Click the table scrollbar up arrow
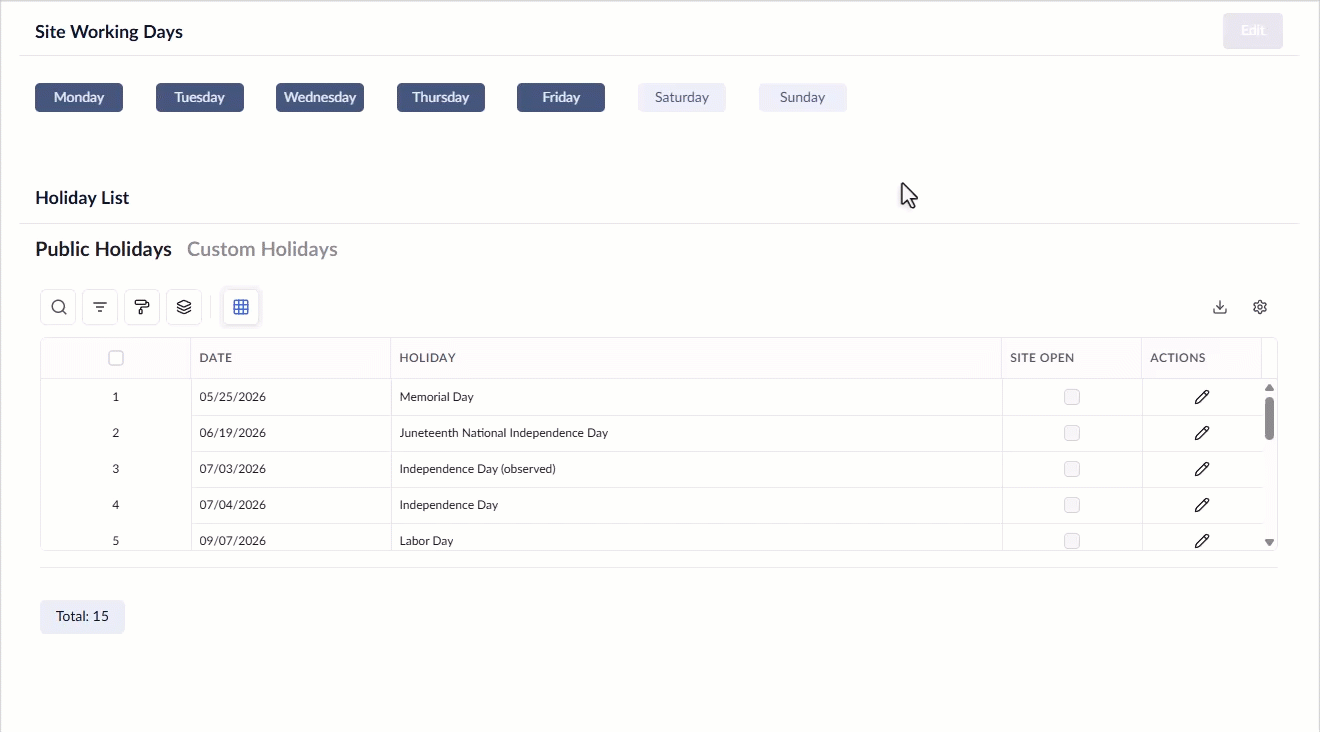The image size is (1320, 732). click(x=1270, y=387)
